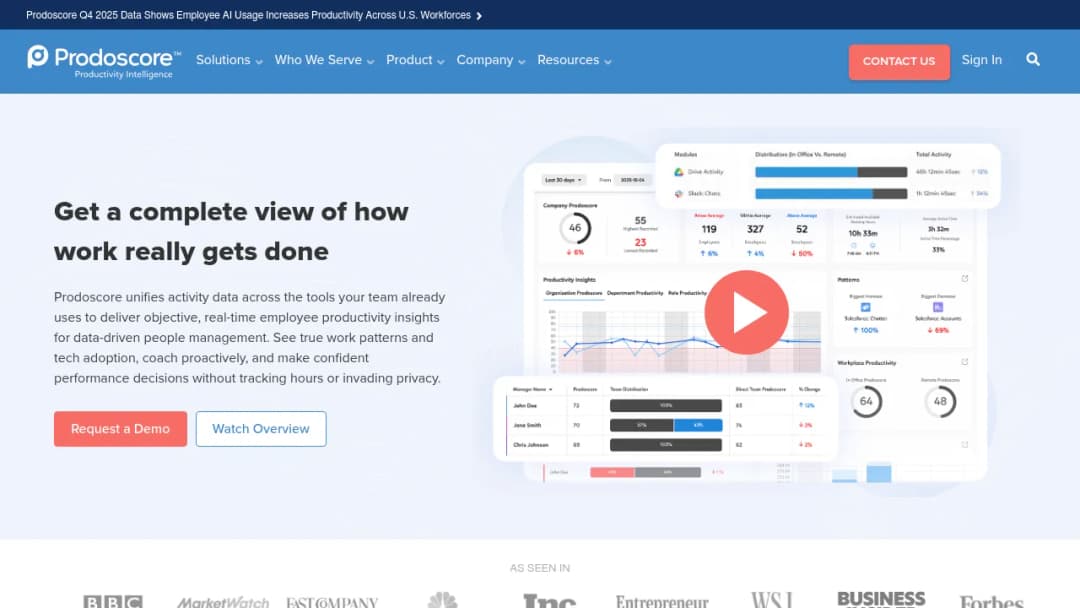This screenshot has height=608, width=1080.
Task: Expand the Resources menu
Action: [x=574, y=60]
